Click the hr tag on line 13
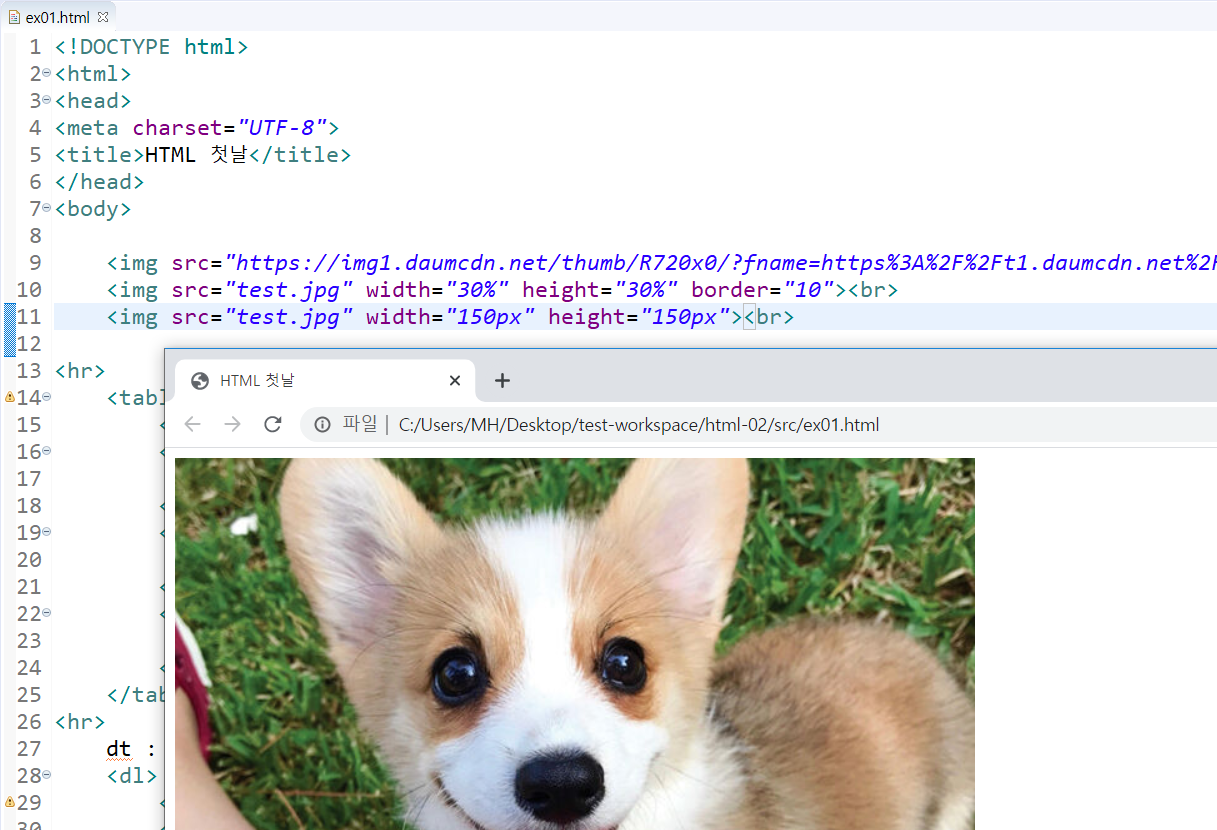 (x=80, y=370)
